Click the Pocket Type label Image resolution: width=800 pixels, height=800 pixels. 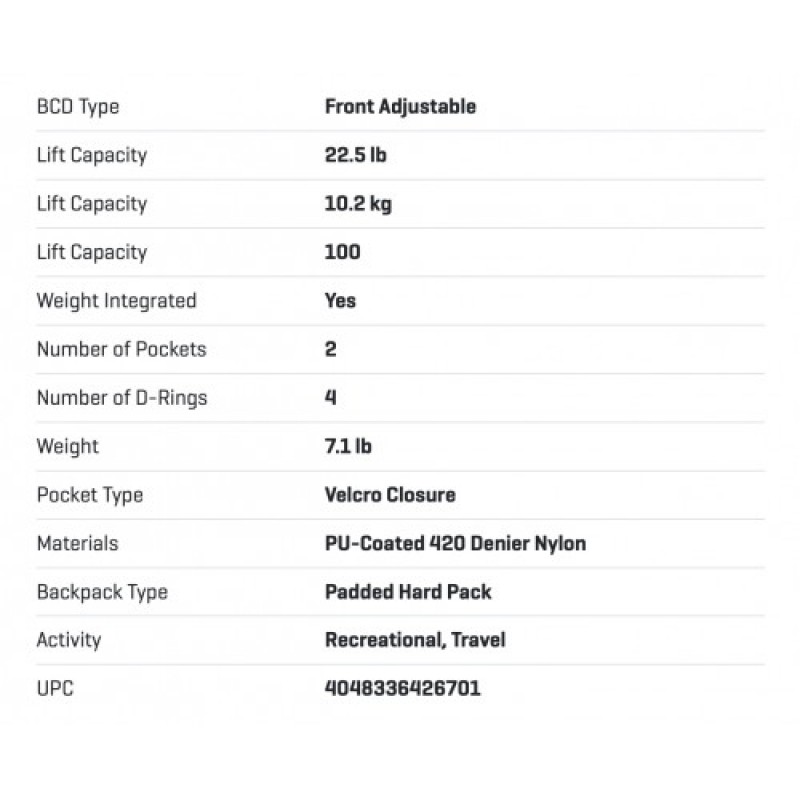coord(90,495)
